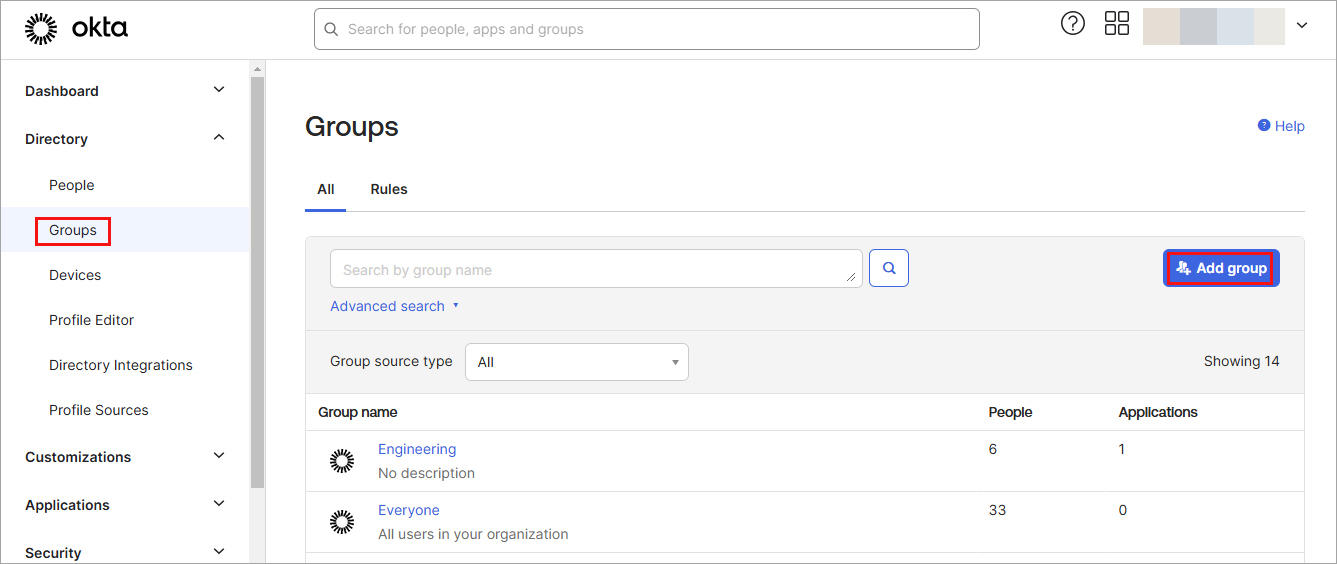Screen dimensions: 1337x564
Task: Expand the Customizations sidebar section
Action: (x=219, y=456)
